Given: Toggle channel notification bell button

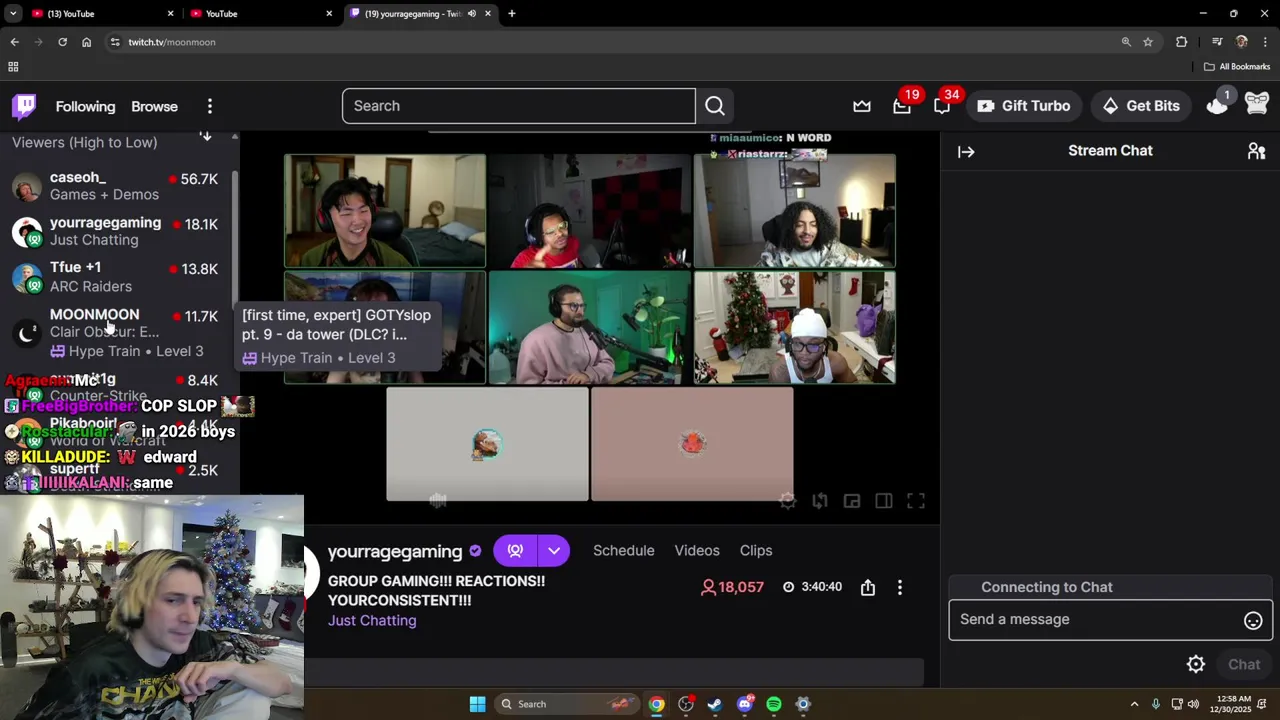Looking at the screenshot, I should pos(515,551).
